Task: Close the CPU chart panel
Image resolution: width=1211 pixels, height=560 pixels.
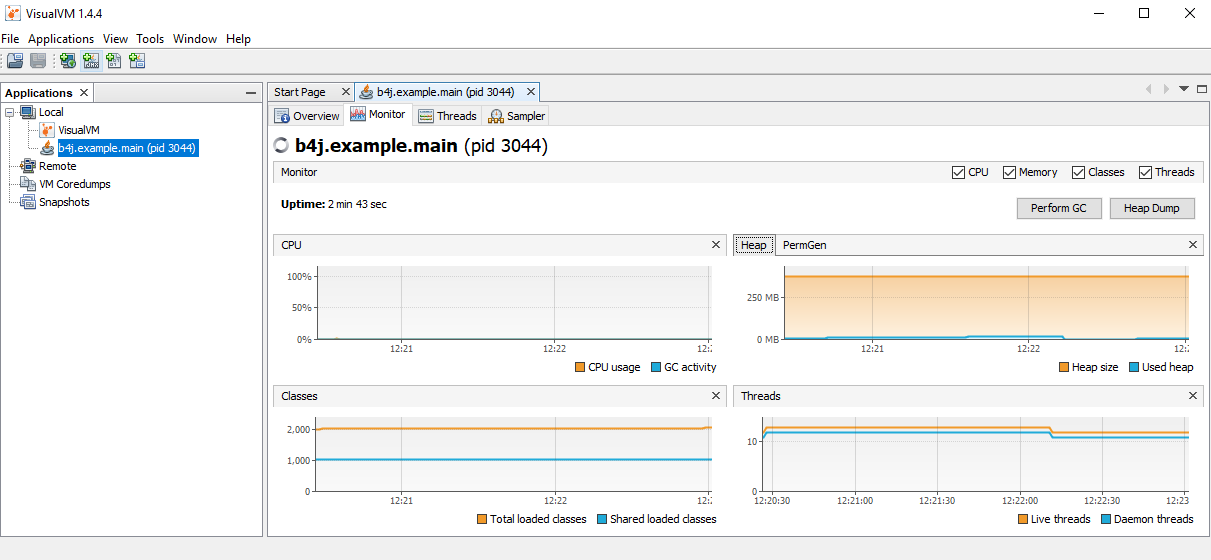Action: click(716, 244)
